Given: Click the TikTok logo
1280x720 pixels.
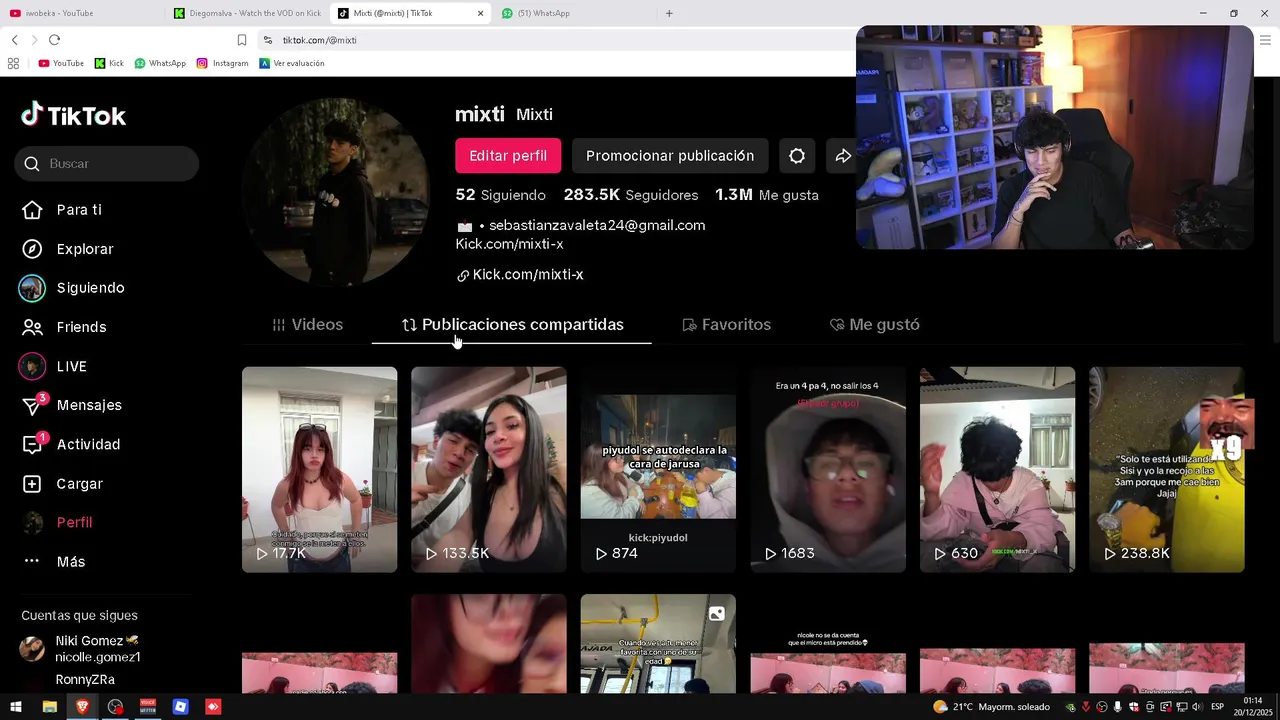Looking at the screenshot, I should [74, 115].
